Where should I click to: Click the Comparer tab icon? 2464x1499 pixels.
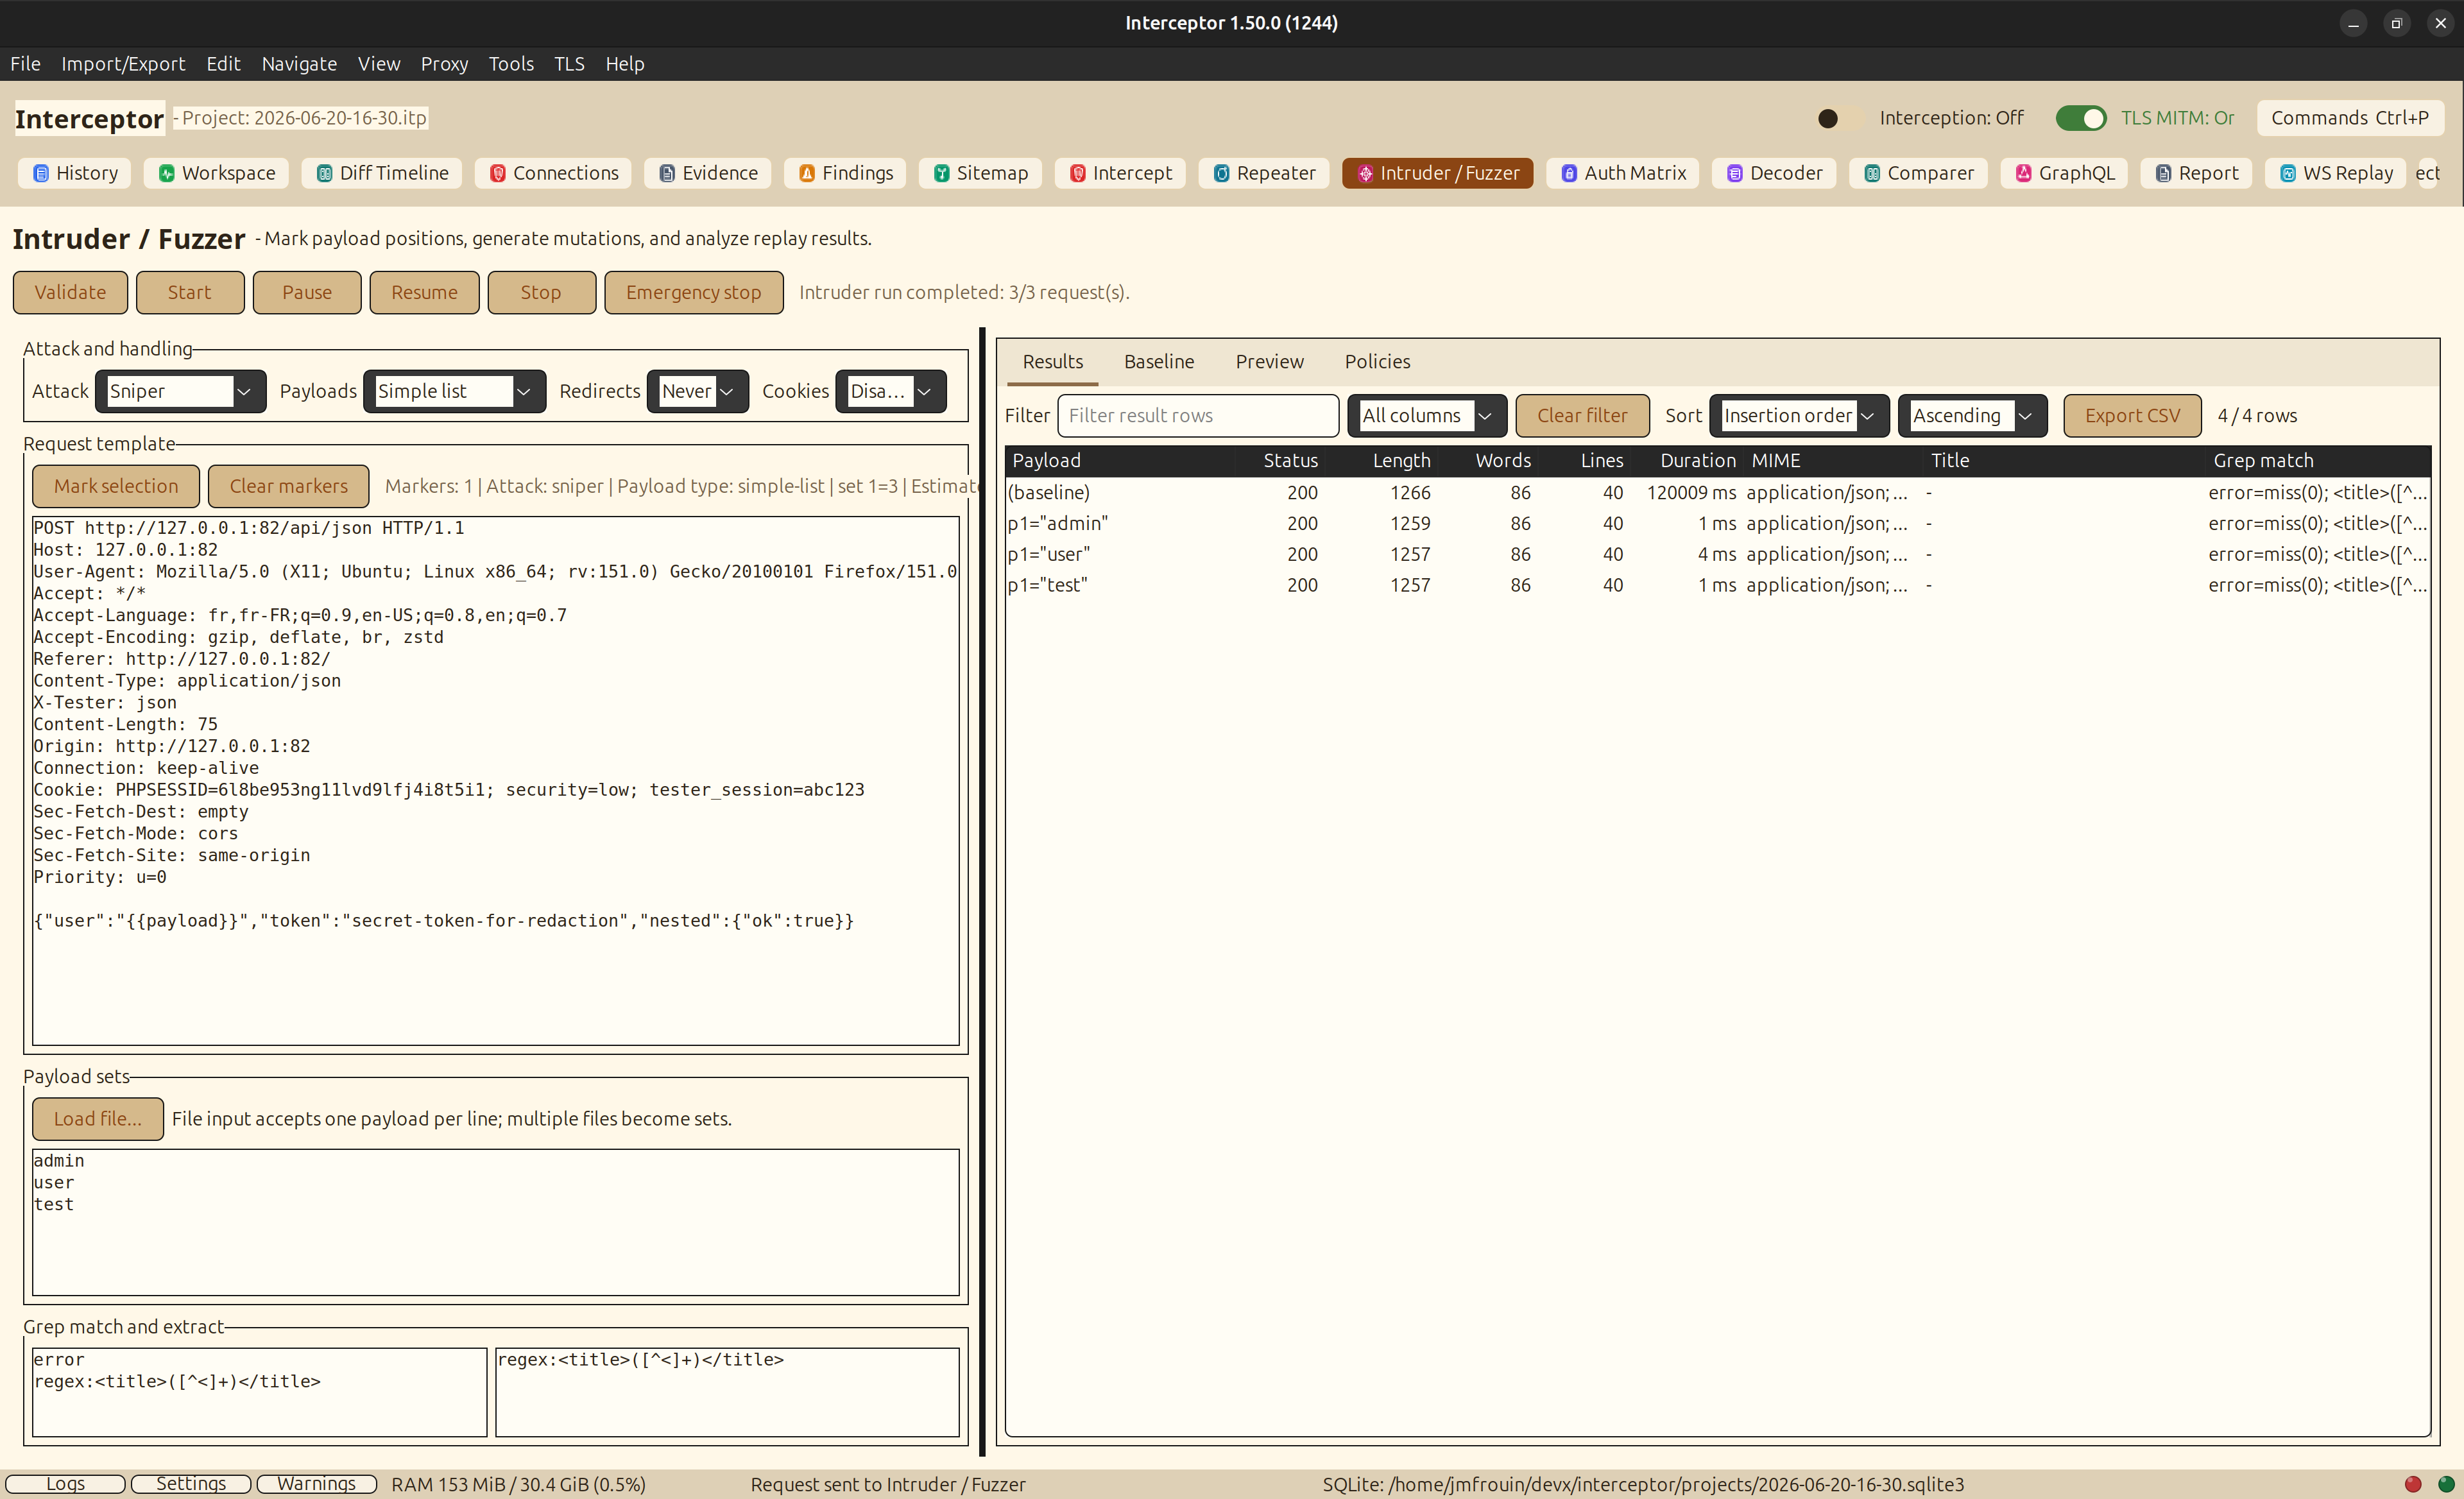click(x=1872, y=173)
